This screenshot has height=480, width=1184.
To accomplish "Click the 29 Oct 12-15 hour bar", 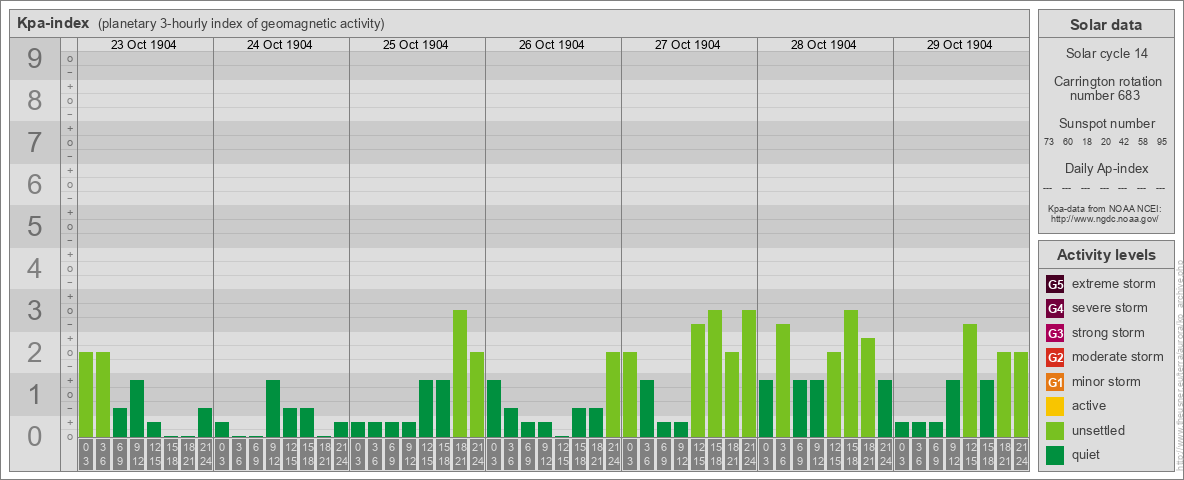I will [970, 380].
